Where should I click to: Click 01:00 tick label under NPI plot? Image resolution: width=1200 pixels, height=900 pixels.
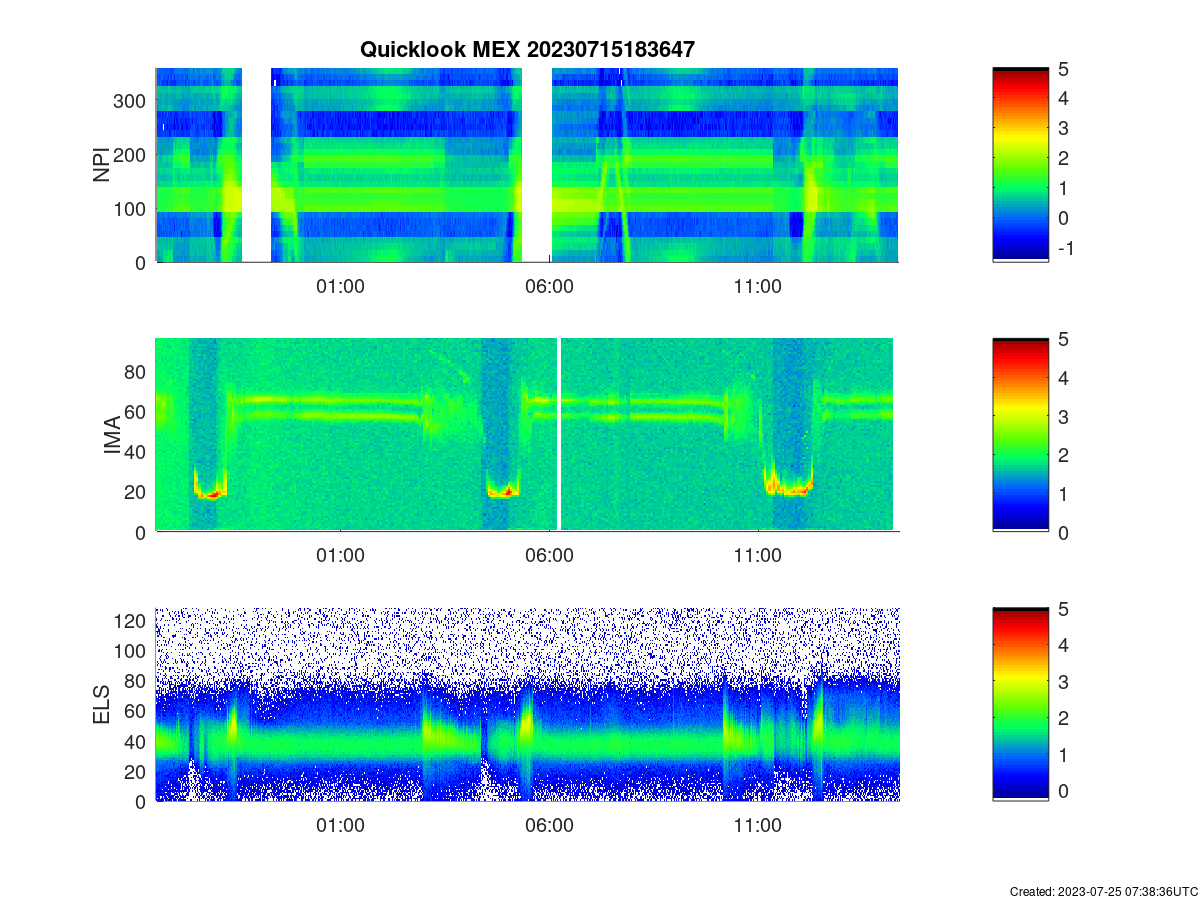(340, 286)
